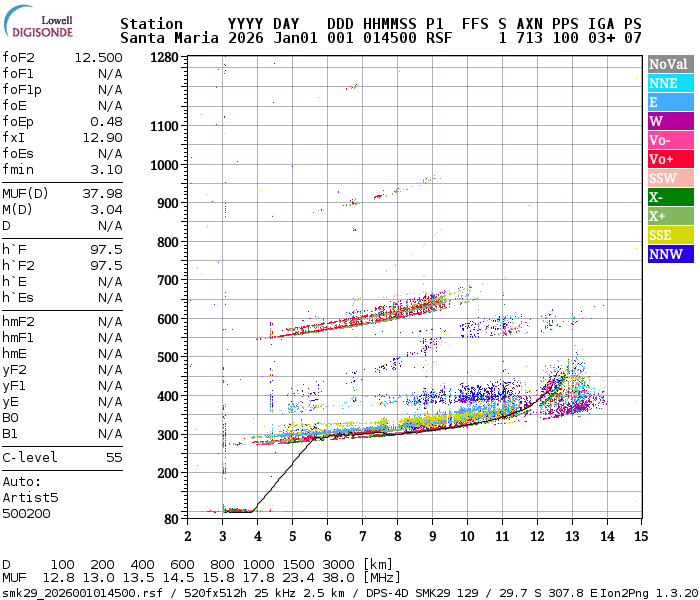Click the MUF 12.8 table value
The height and width of the screenshot is (600, 700).
click(x=58, y=578)
